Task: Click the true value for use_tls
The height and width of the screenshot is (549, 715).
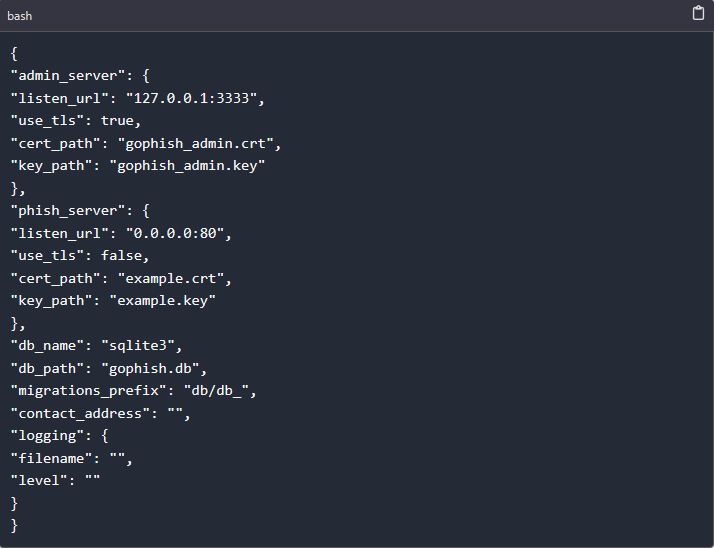Action: point(117,120)
